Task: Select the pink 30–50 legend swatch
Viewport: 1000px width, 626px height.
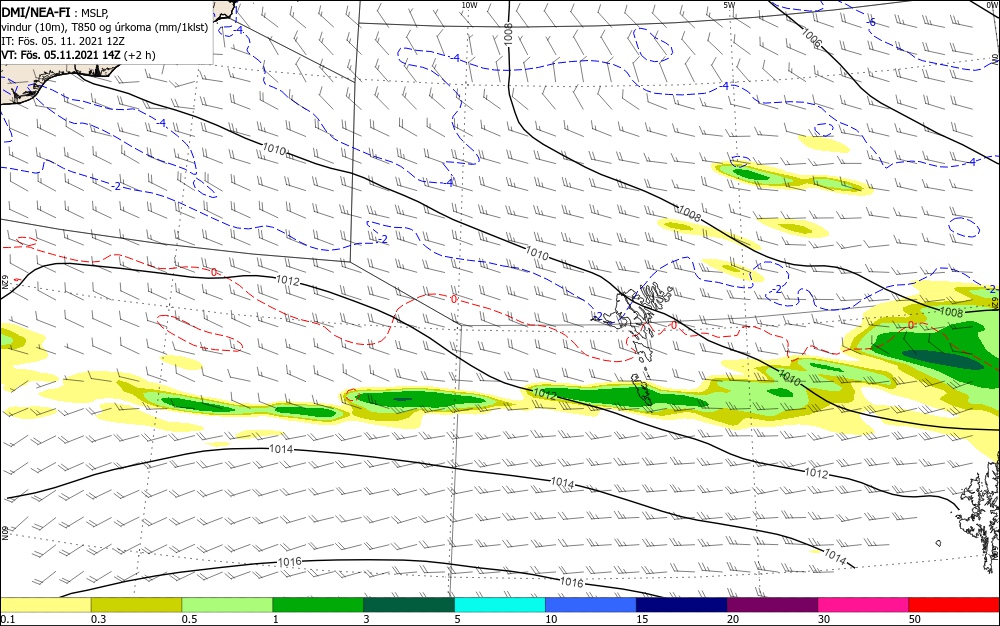Action: [x=864, y=605]
